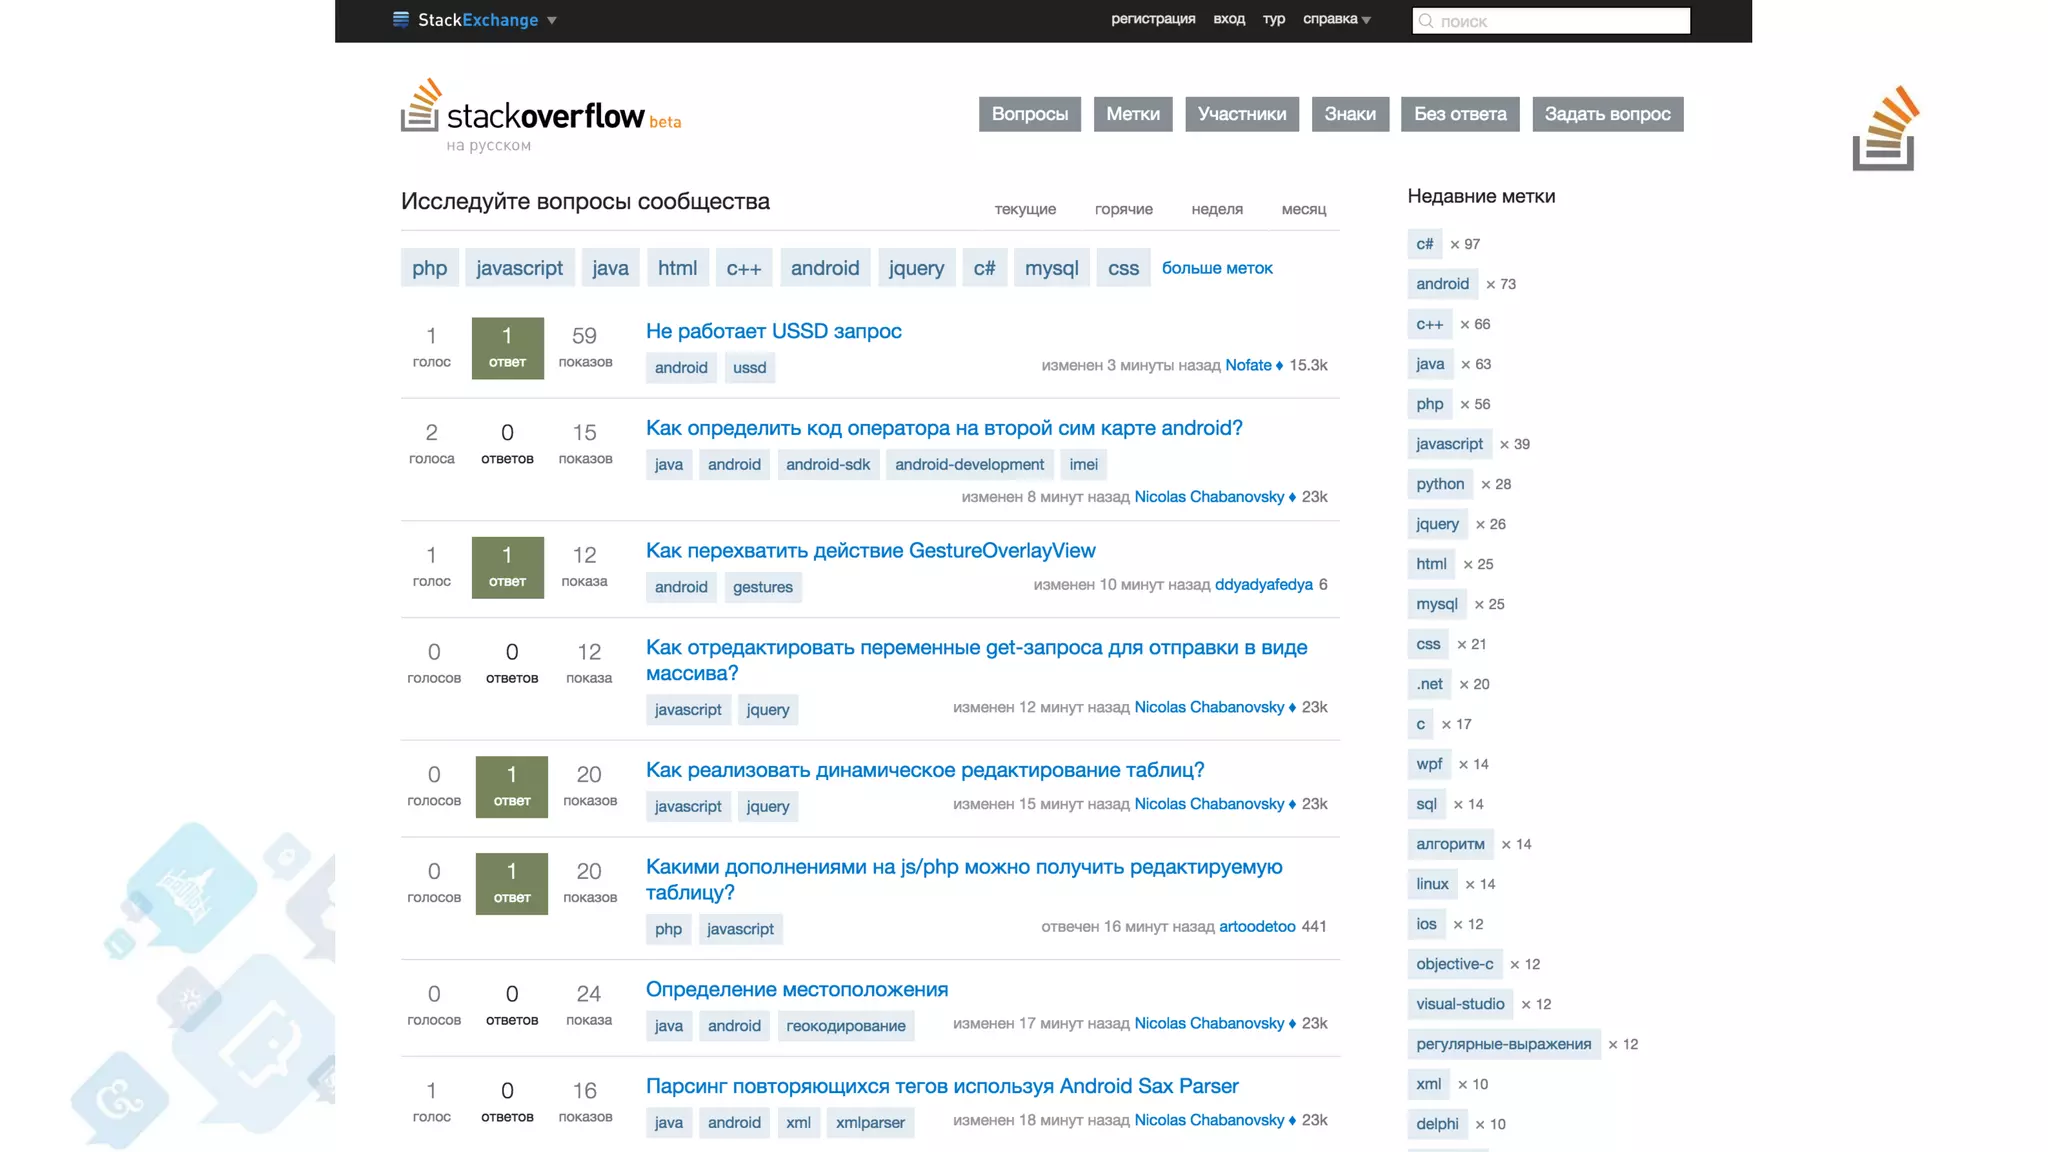Click the green answer badge on GestureOverlayView question
Viewport: 2048px width, 1152px height.
point(507,566)
